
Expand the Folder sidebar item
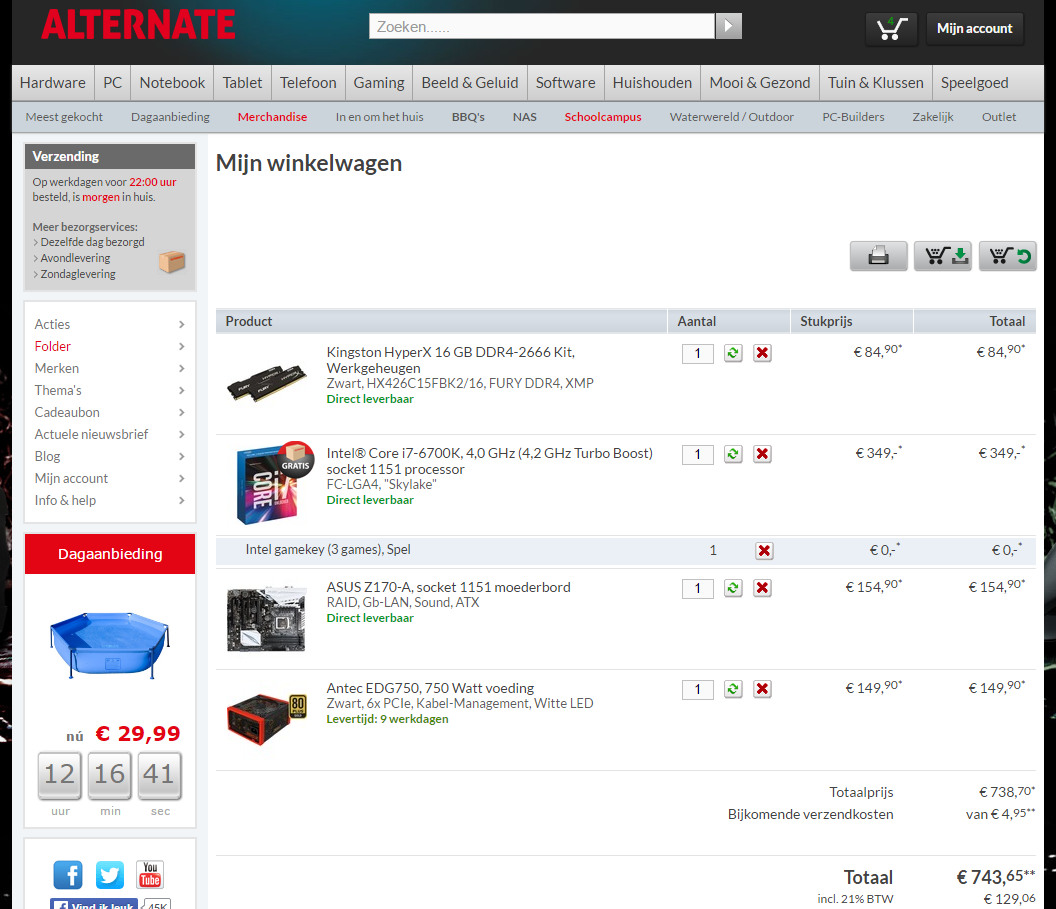click(x=110, y=346)
